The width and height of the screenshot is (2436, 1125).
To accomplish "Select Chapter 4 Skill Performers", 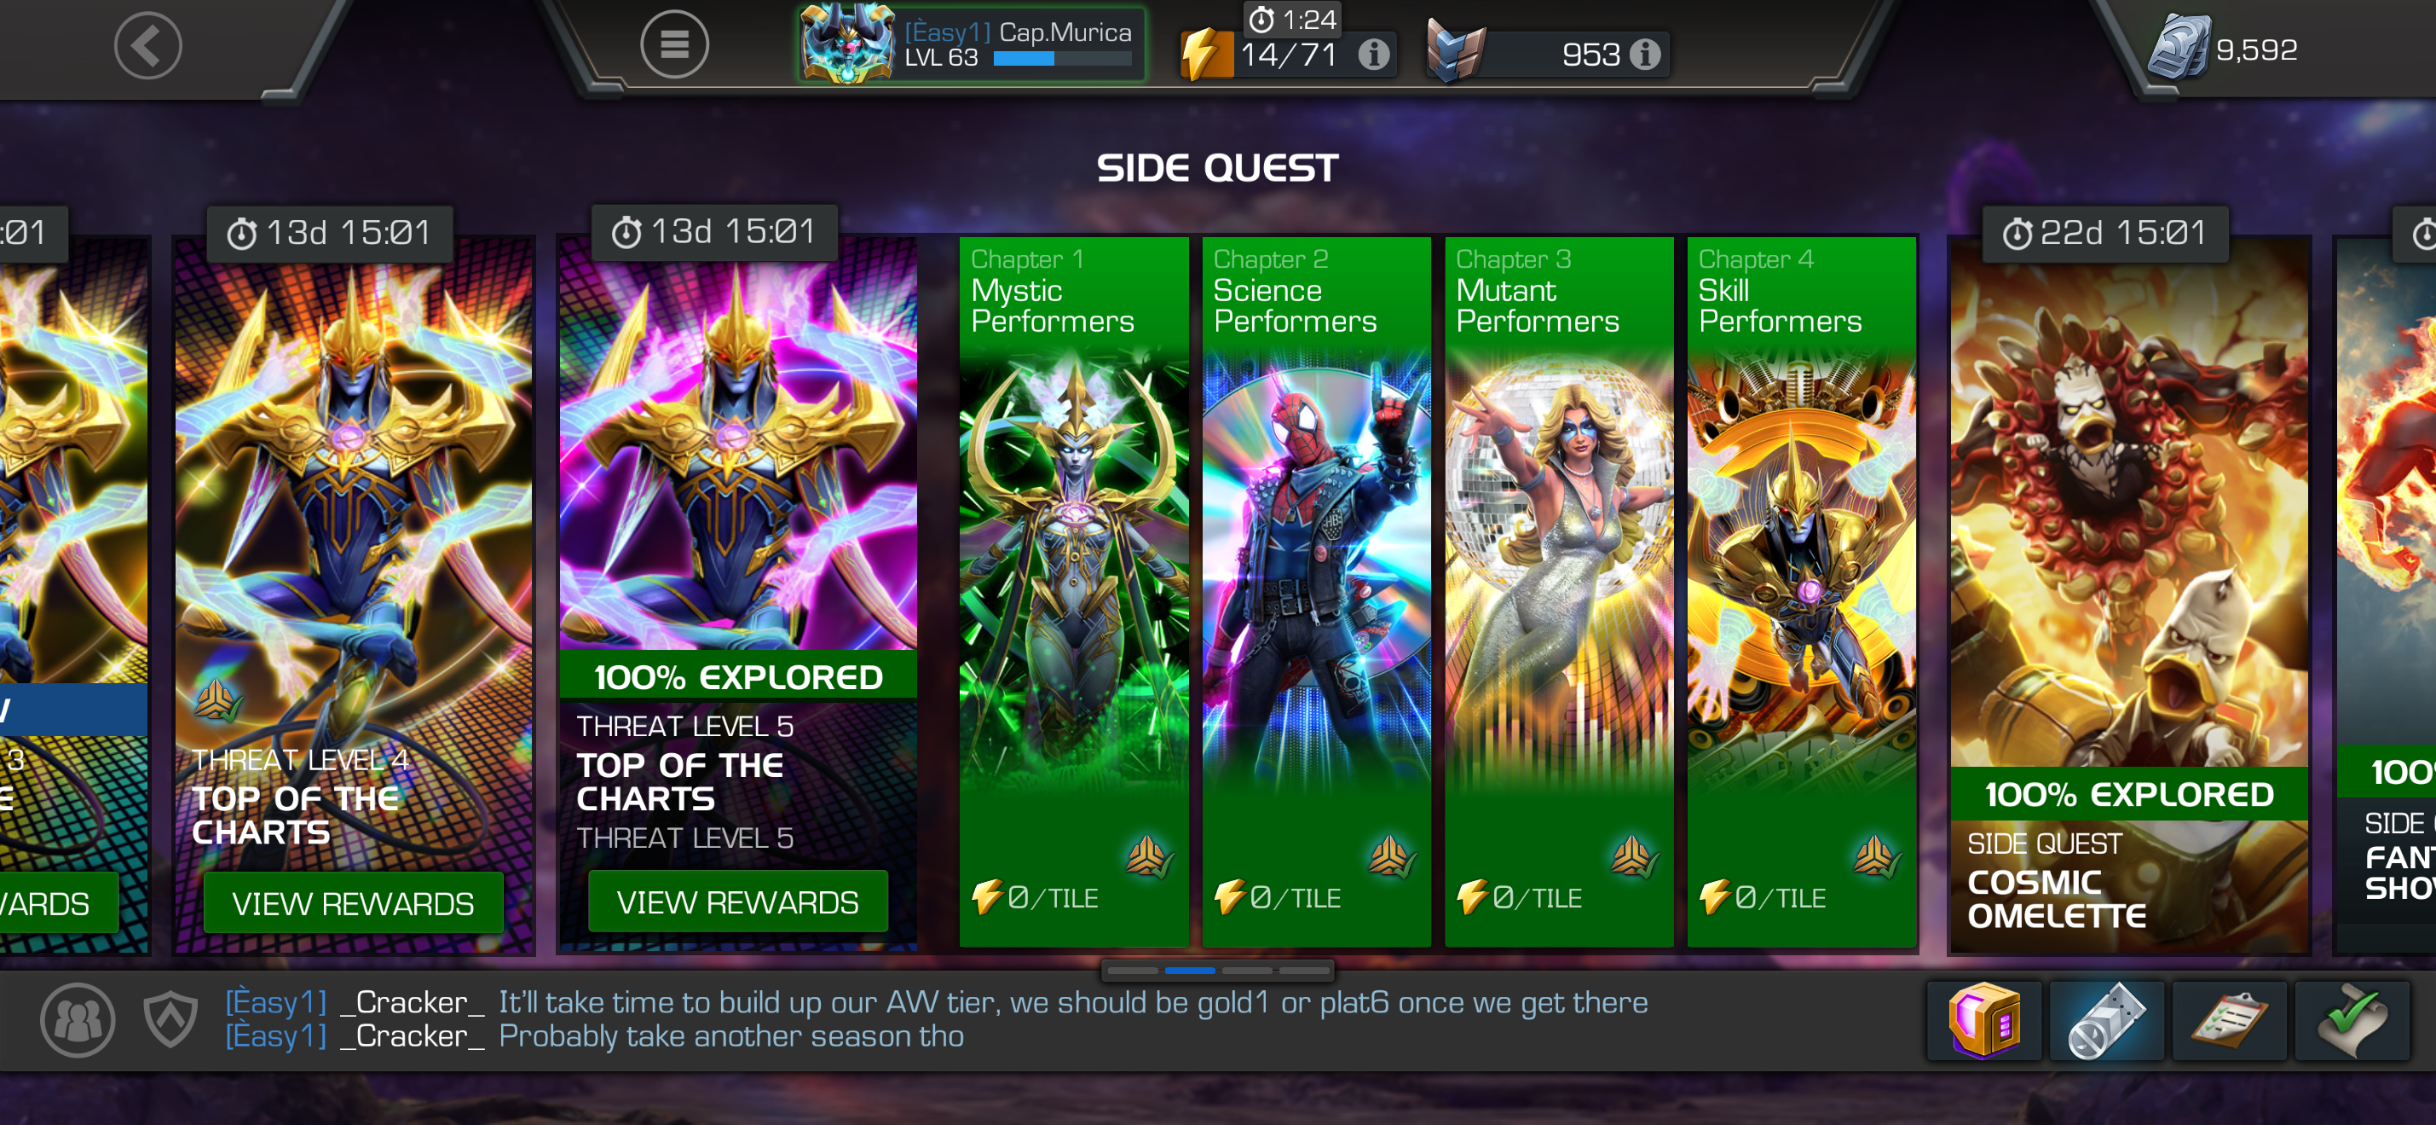I will 1802,591.
